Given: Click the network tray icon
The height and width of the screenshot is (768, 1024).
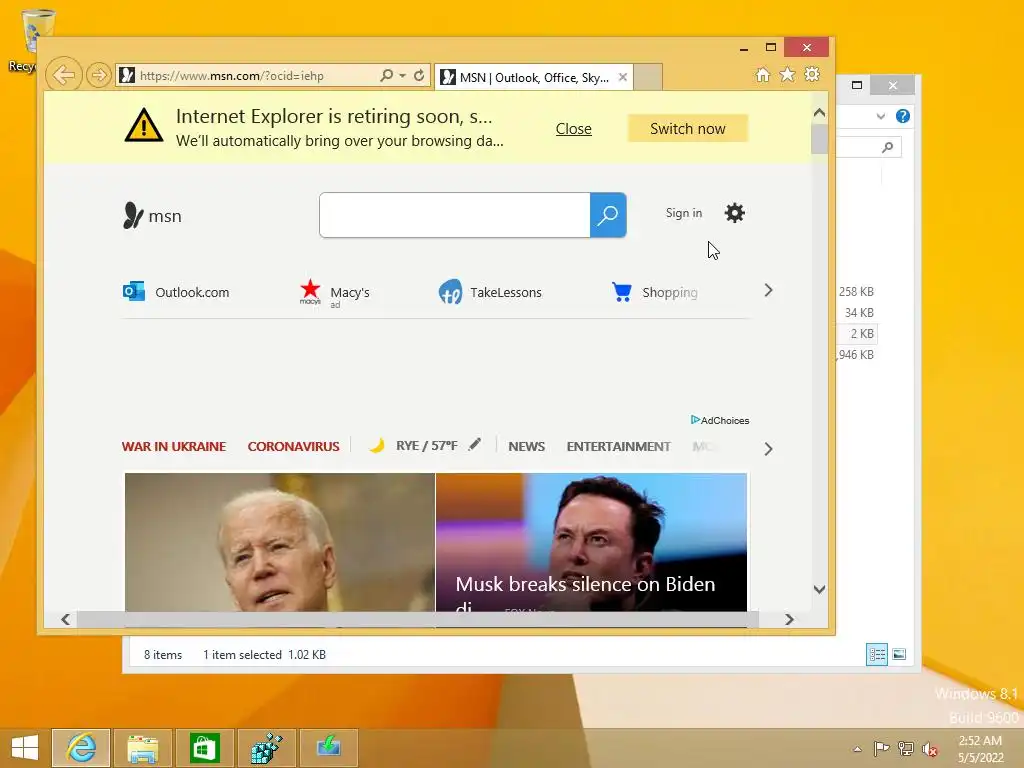Looking at the screenshot, I should [x=905, y=748].
